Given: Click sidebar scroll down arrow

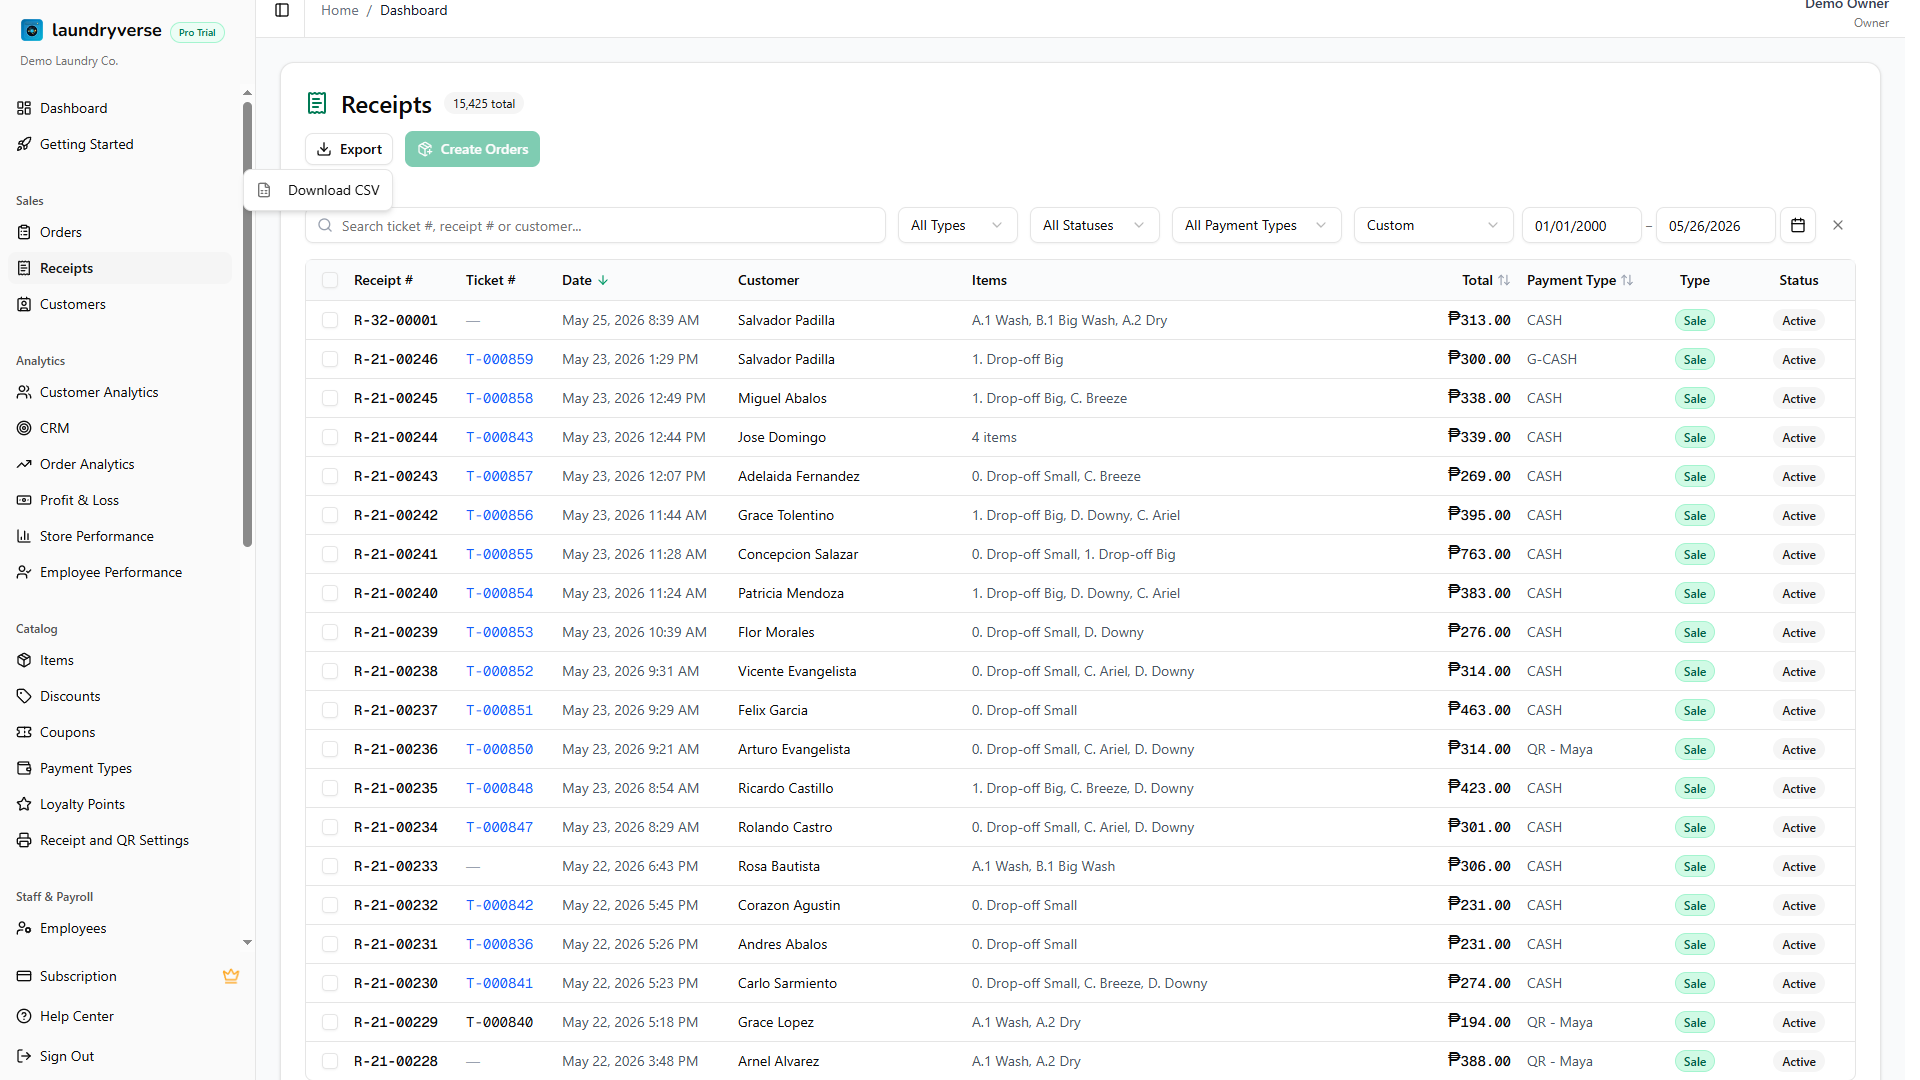Looking at the screenshot, I should point(247,942).
